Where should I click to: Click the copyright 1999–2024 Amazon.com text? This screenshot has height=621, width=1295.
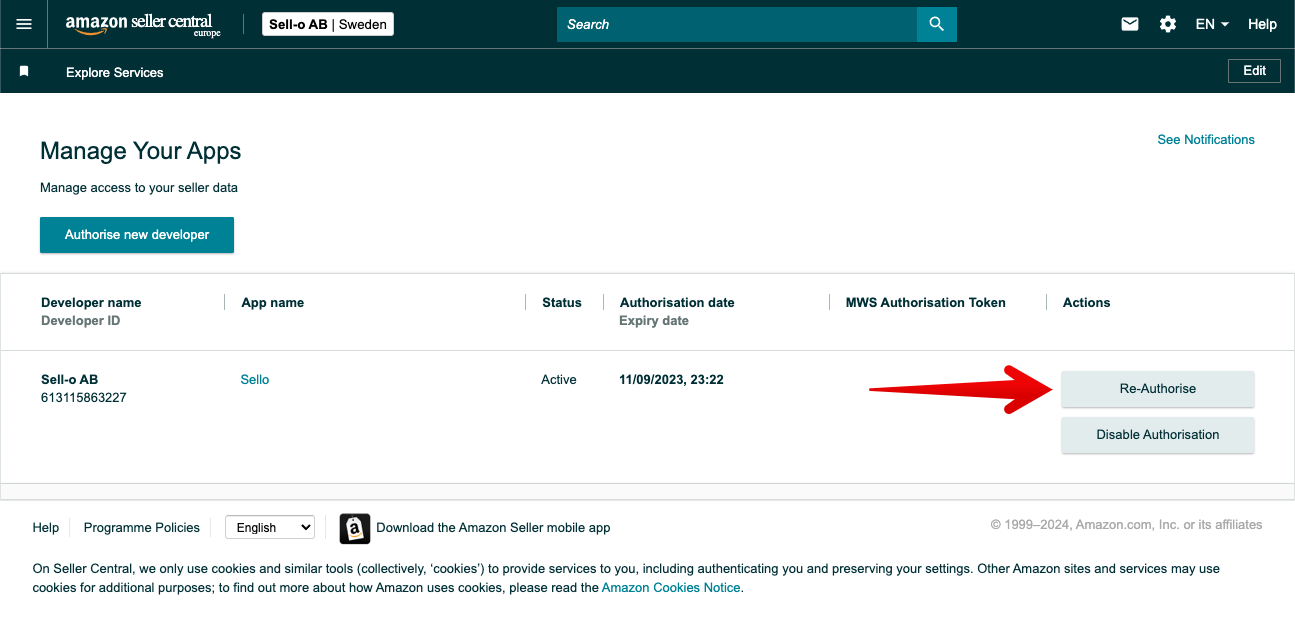[1126, 524]
